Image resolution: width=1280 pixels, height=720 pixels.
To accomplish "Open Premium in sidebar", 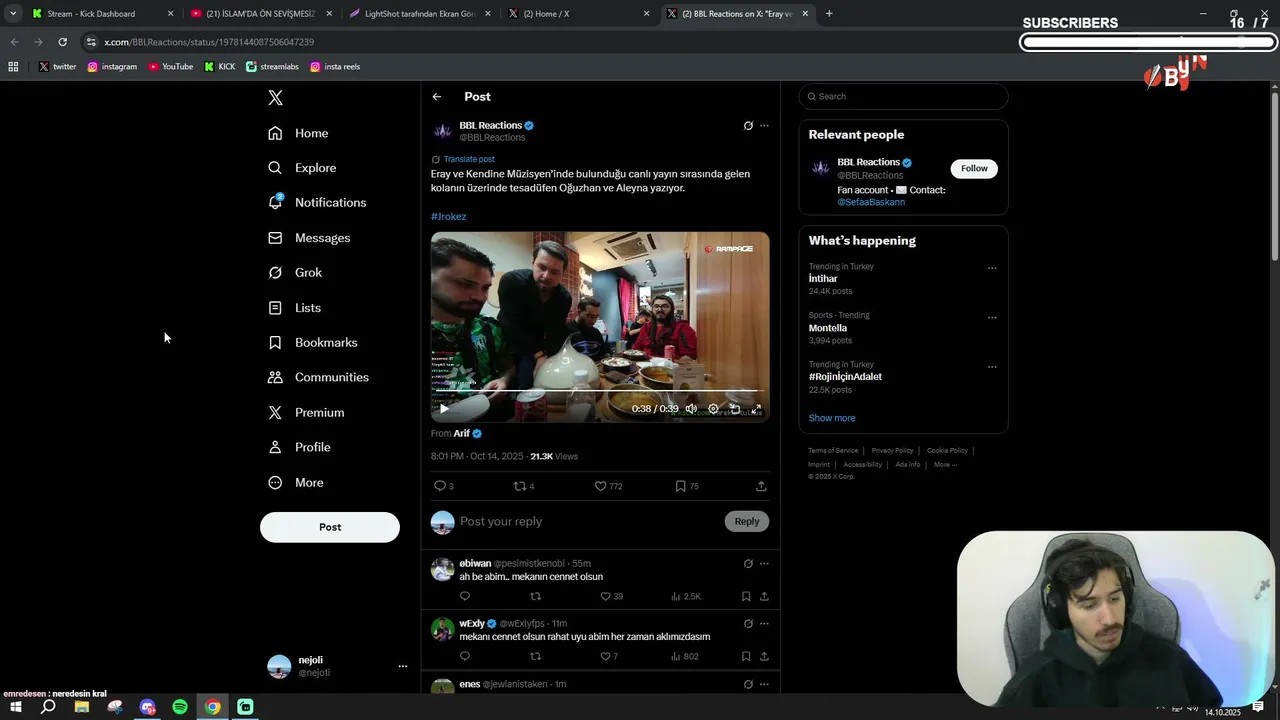I will (x=306, y=412).
